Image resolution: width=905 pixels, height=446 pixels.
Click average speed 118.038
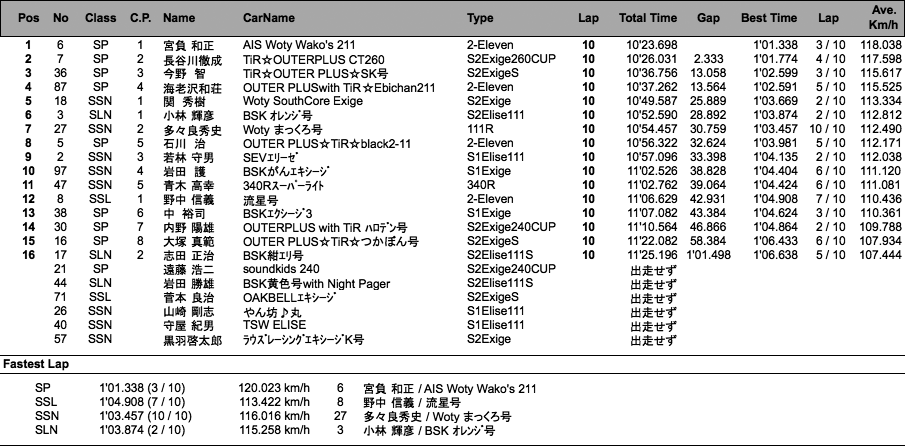(880, 45)
